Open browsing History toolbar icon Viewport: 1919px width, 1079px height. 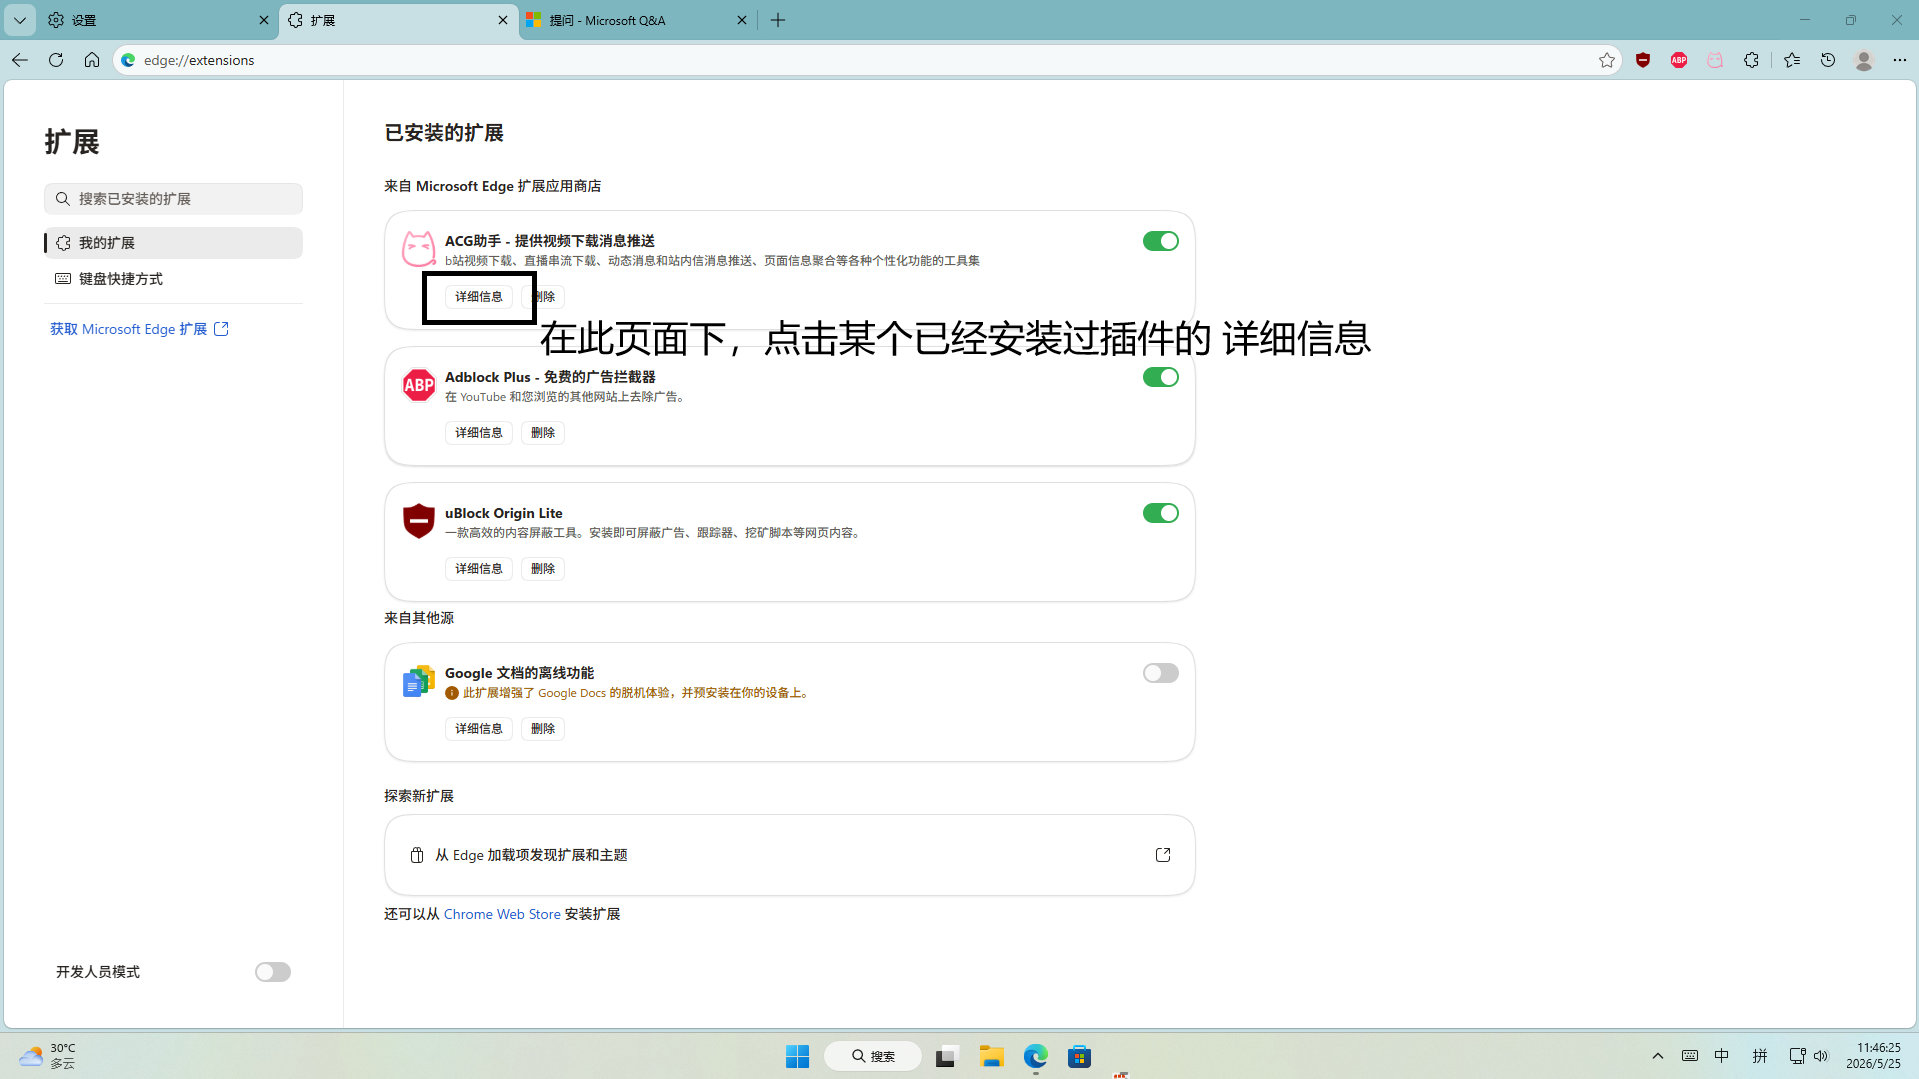1828,60
